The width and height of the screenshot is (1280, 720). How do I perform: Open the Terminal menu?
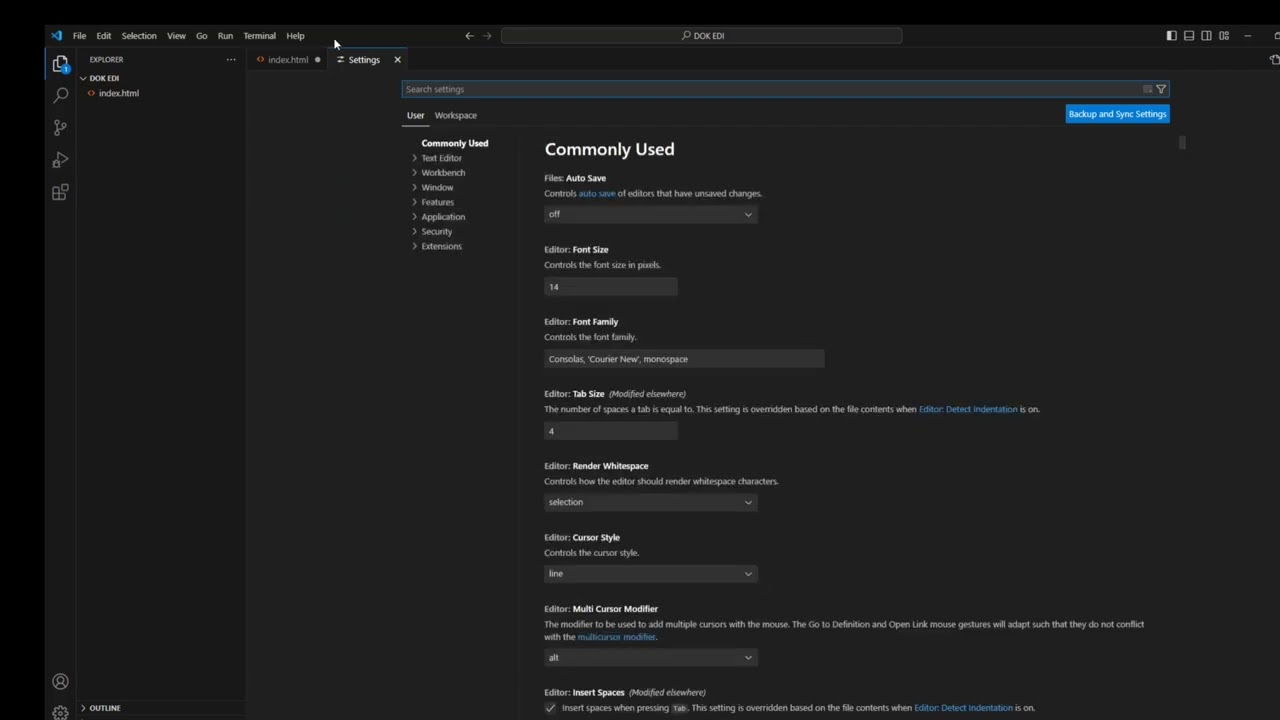coord(260,36)
